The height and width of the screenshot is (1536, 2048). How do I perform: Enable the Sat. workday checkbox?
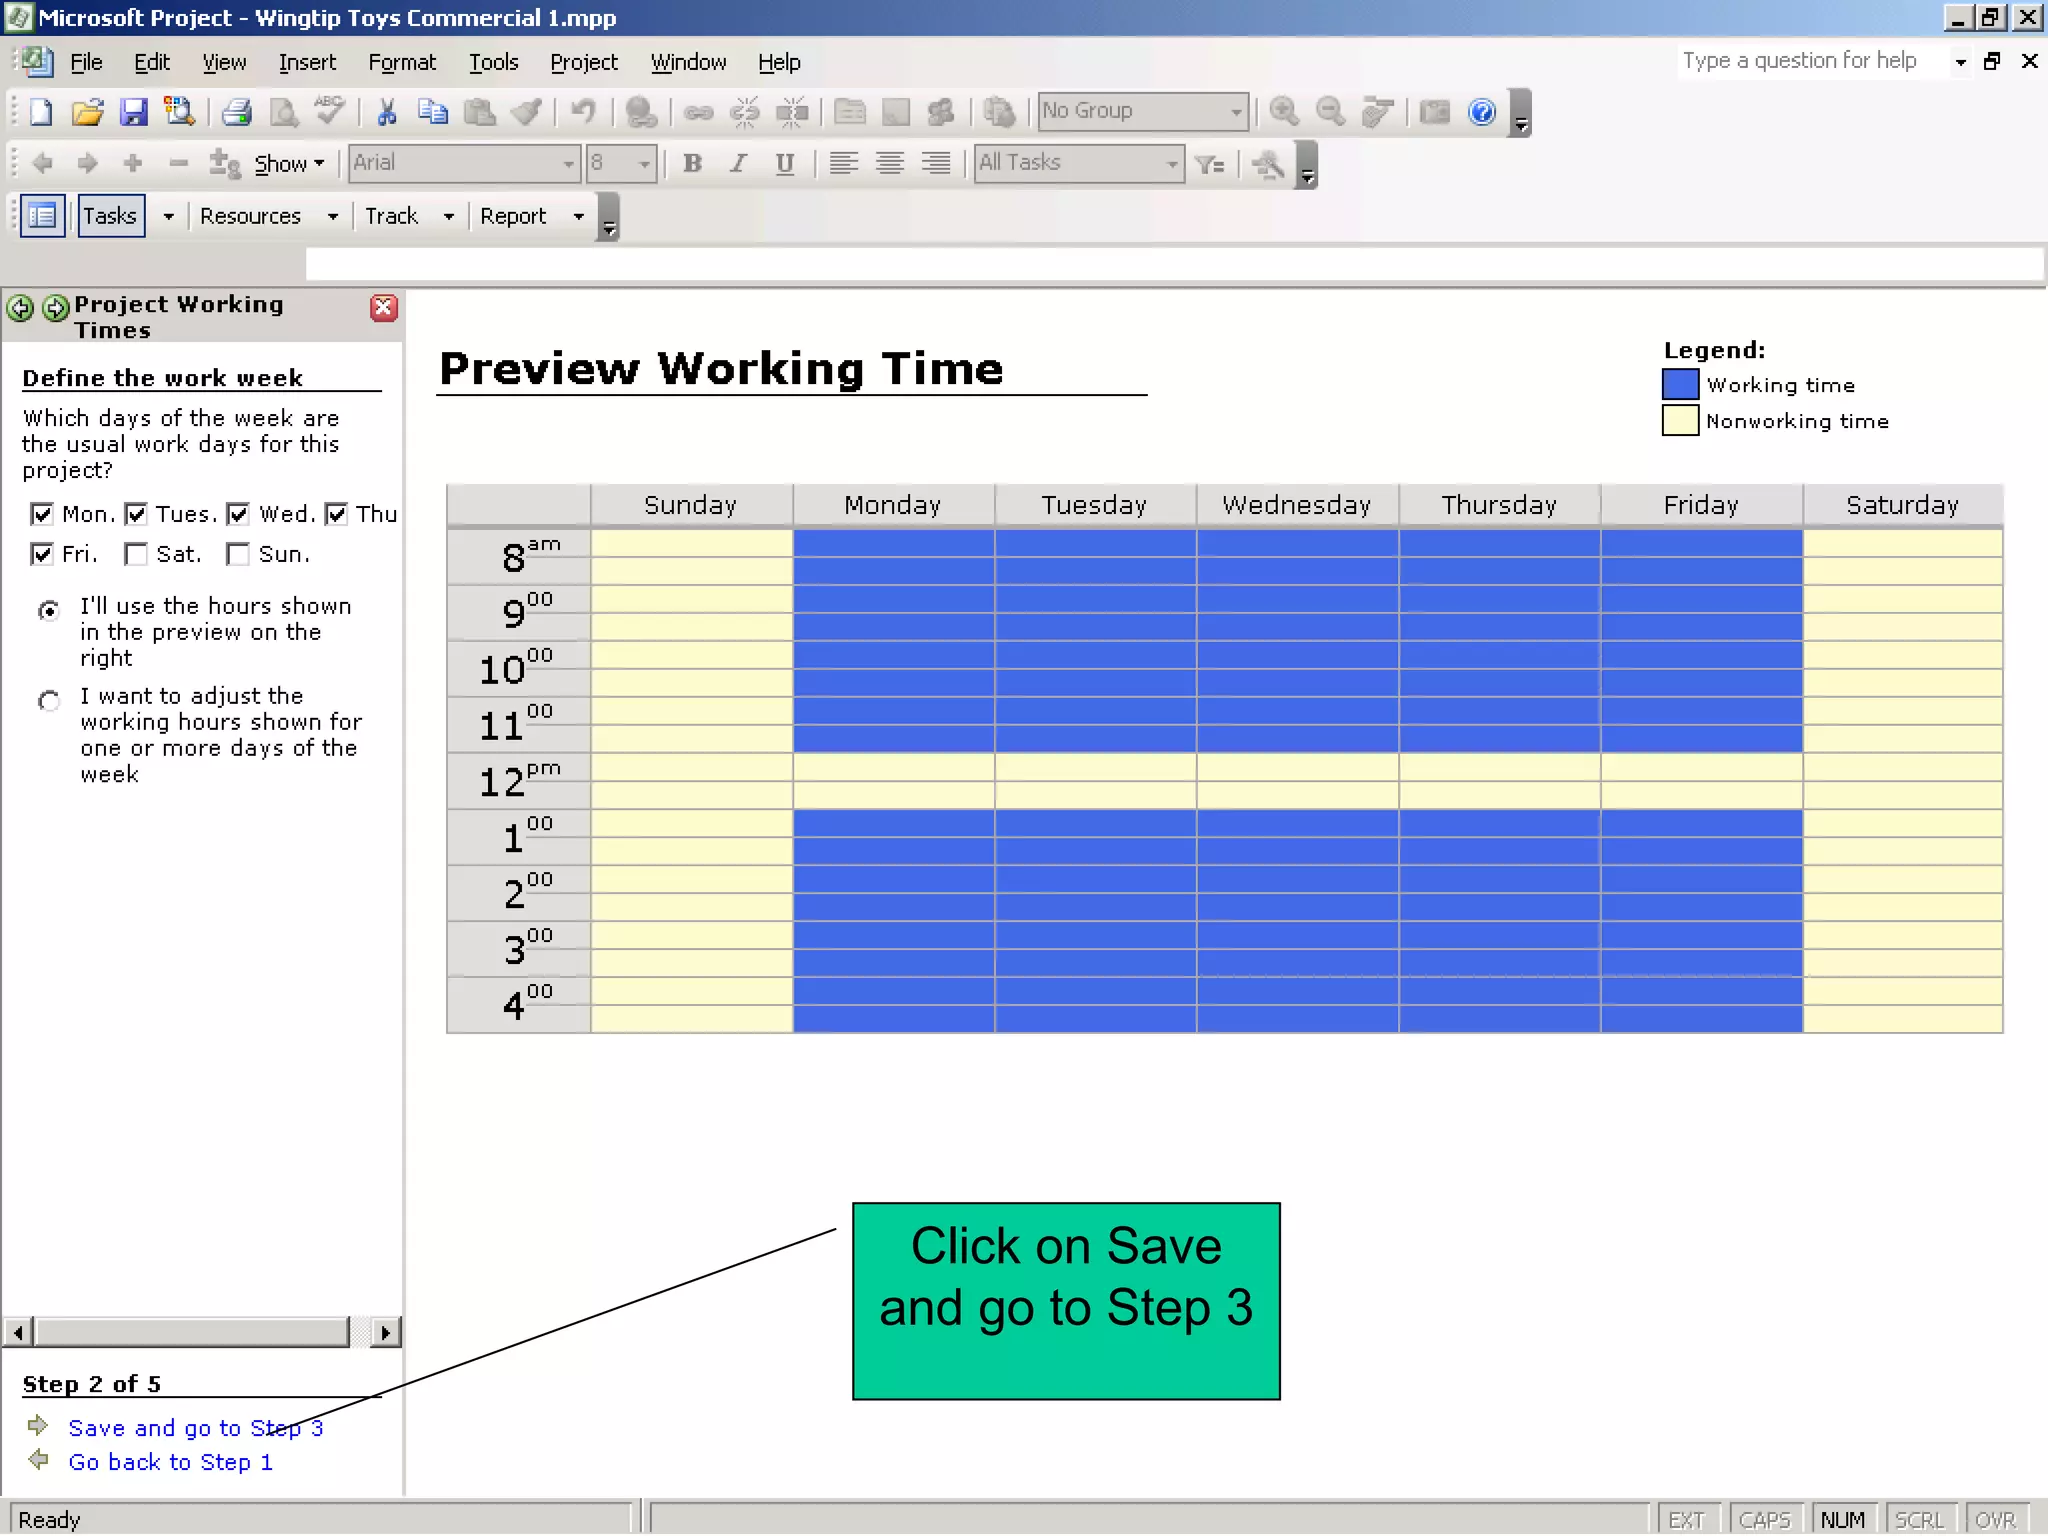tap(137, 554)
